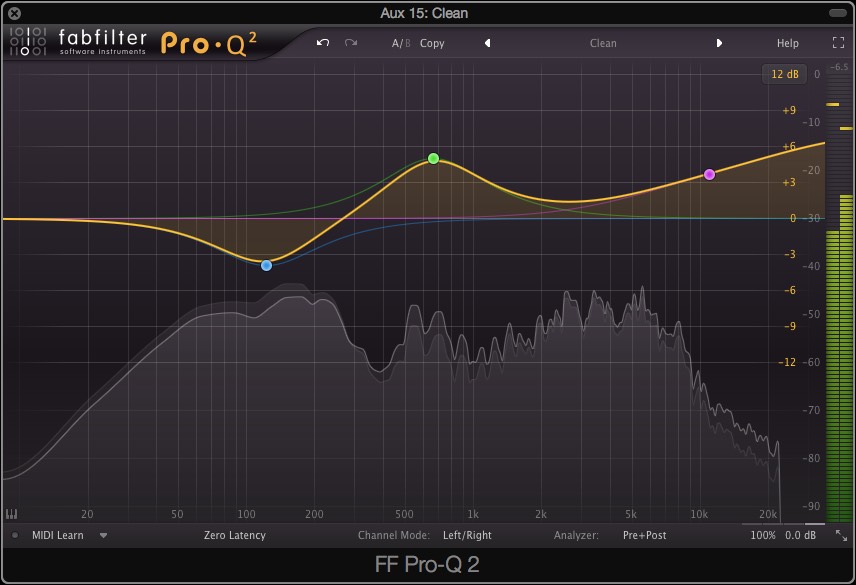856x585 pixels.
Task: Adjust the 100% gain scale value
Action: point(763,535)
